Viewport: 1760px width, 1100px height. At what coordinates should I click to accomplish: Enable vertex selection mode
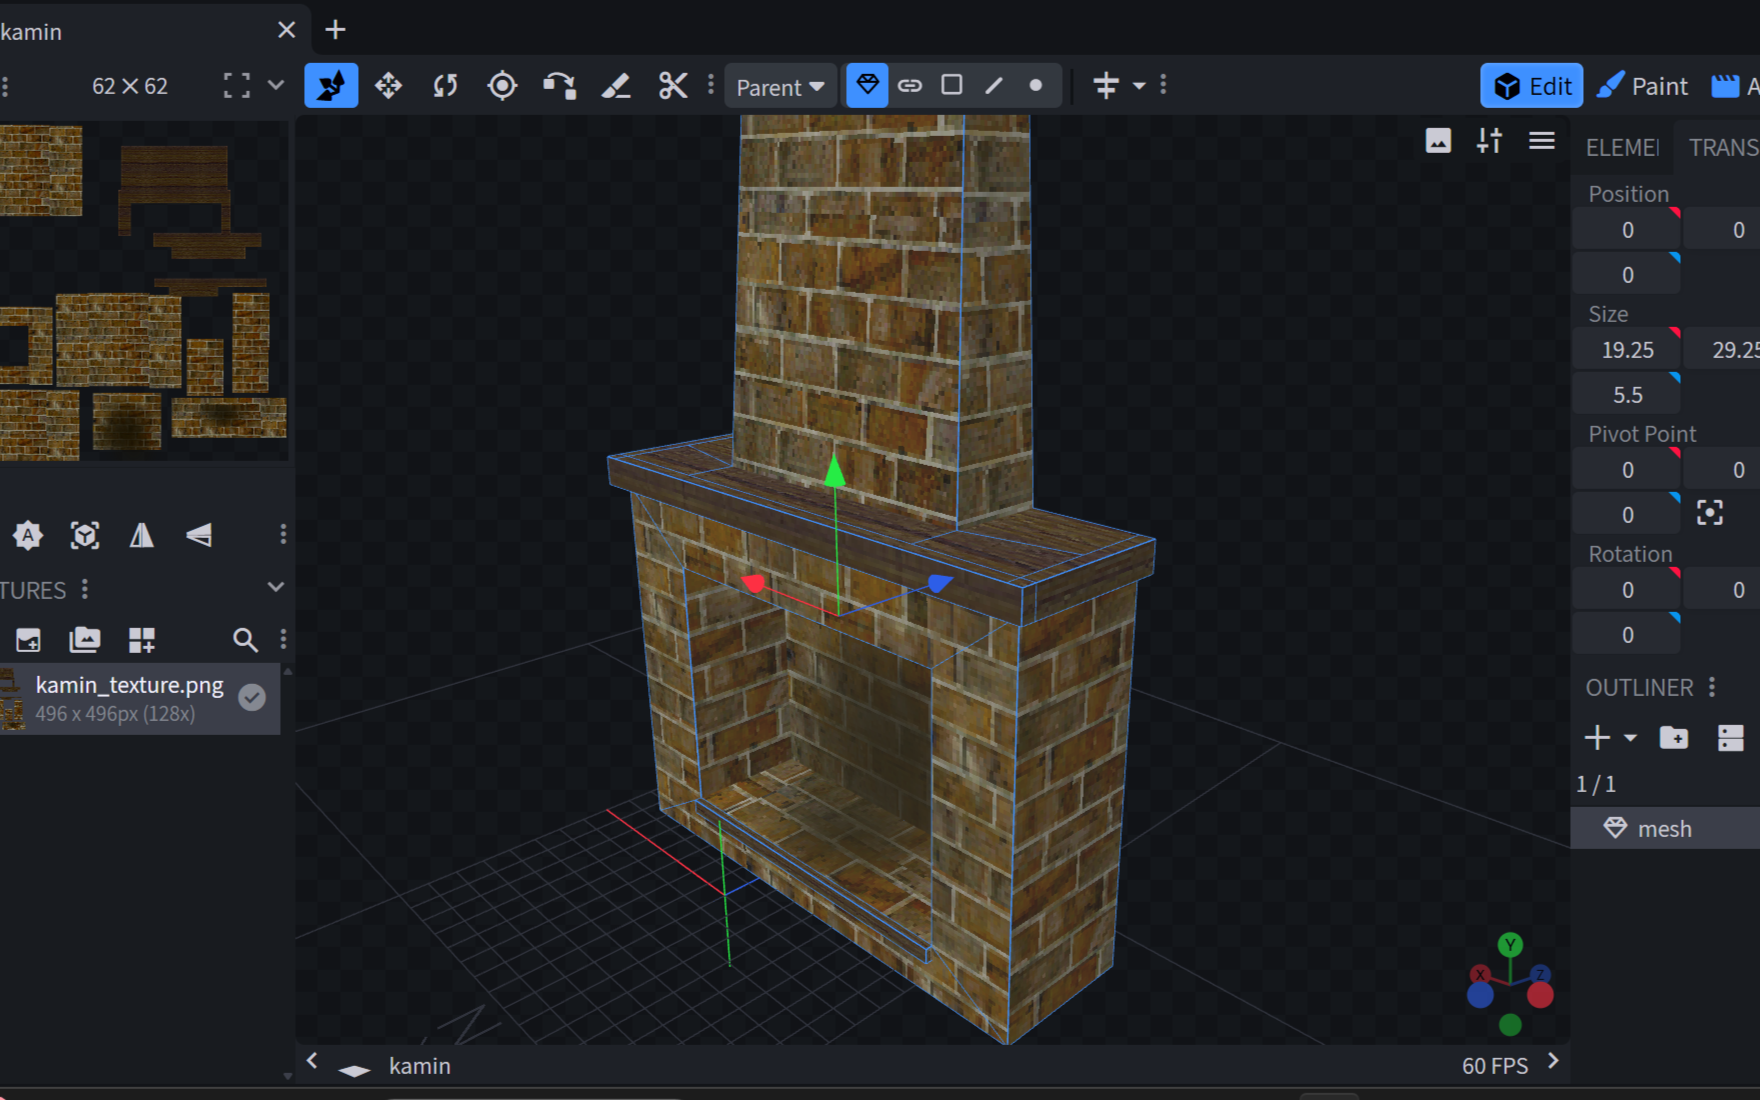click(1036, 86)
